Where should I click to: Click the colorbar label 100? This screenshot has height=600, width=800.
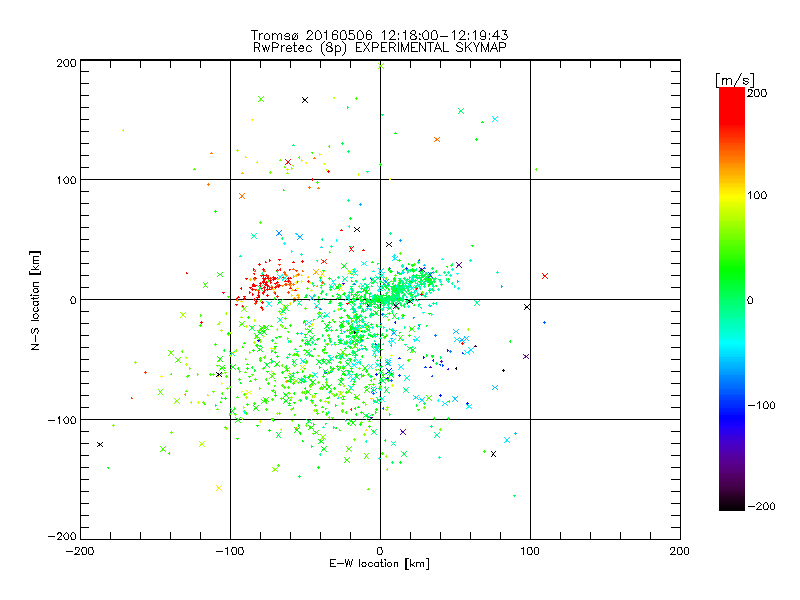[x=757, y=195]
